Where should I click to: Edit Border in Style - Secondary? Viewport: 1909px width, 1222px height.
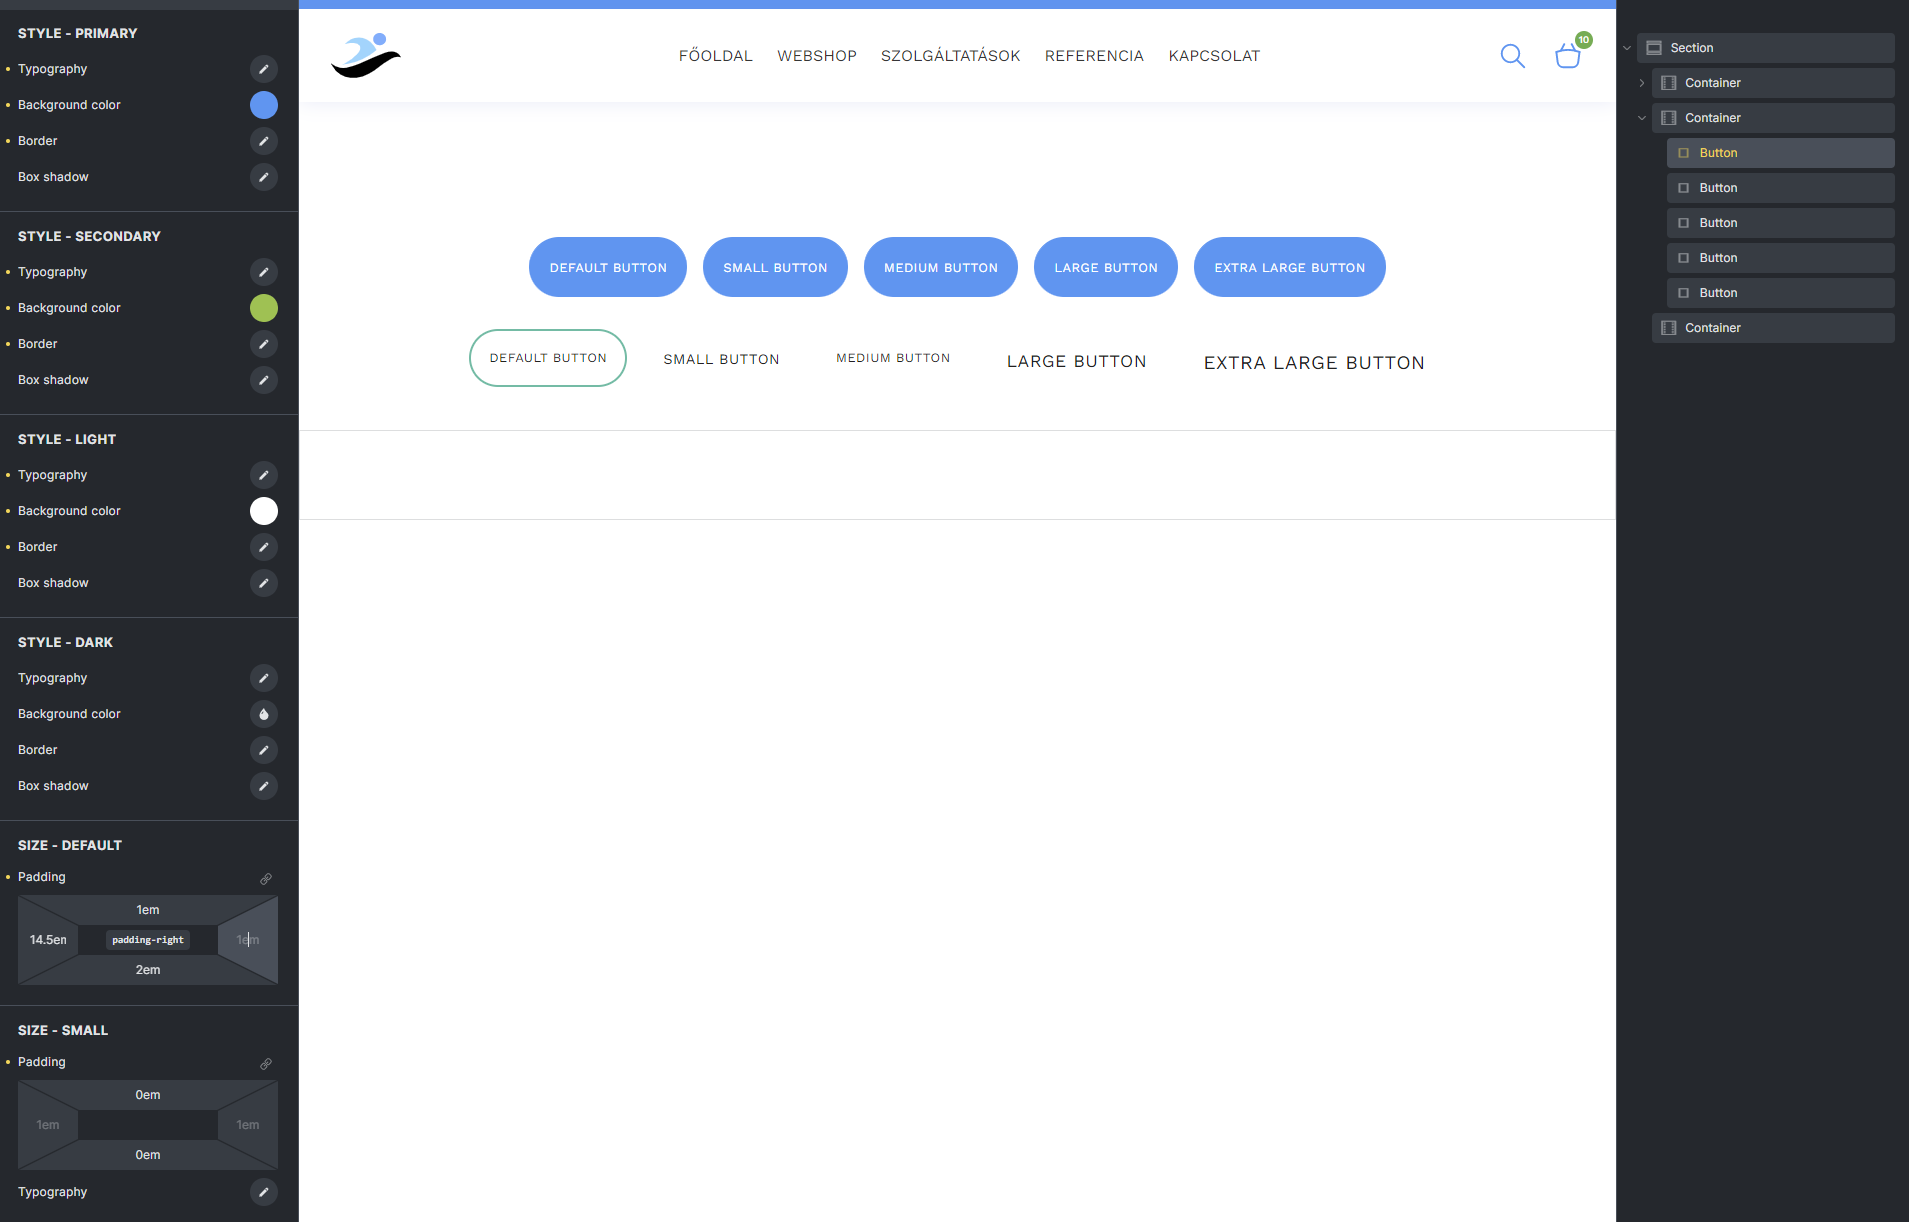(264, 344)
